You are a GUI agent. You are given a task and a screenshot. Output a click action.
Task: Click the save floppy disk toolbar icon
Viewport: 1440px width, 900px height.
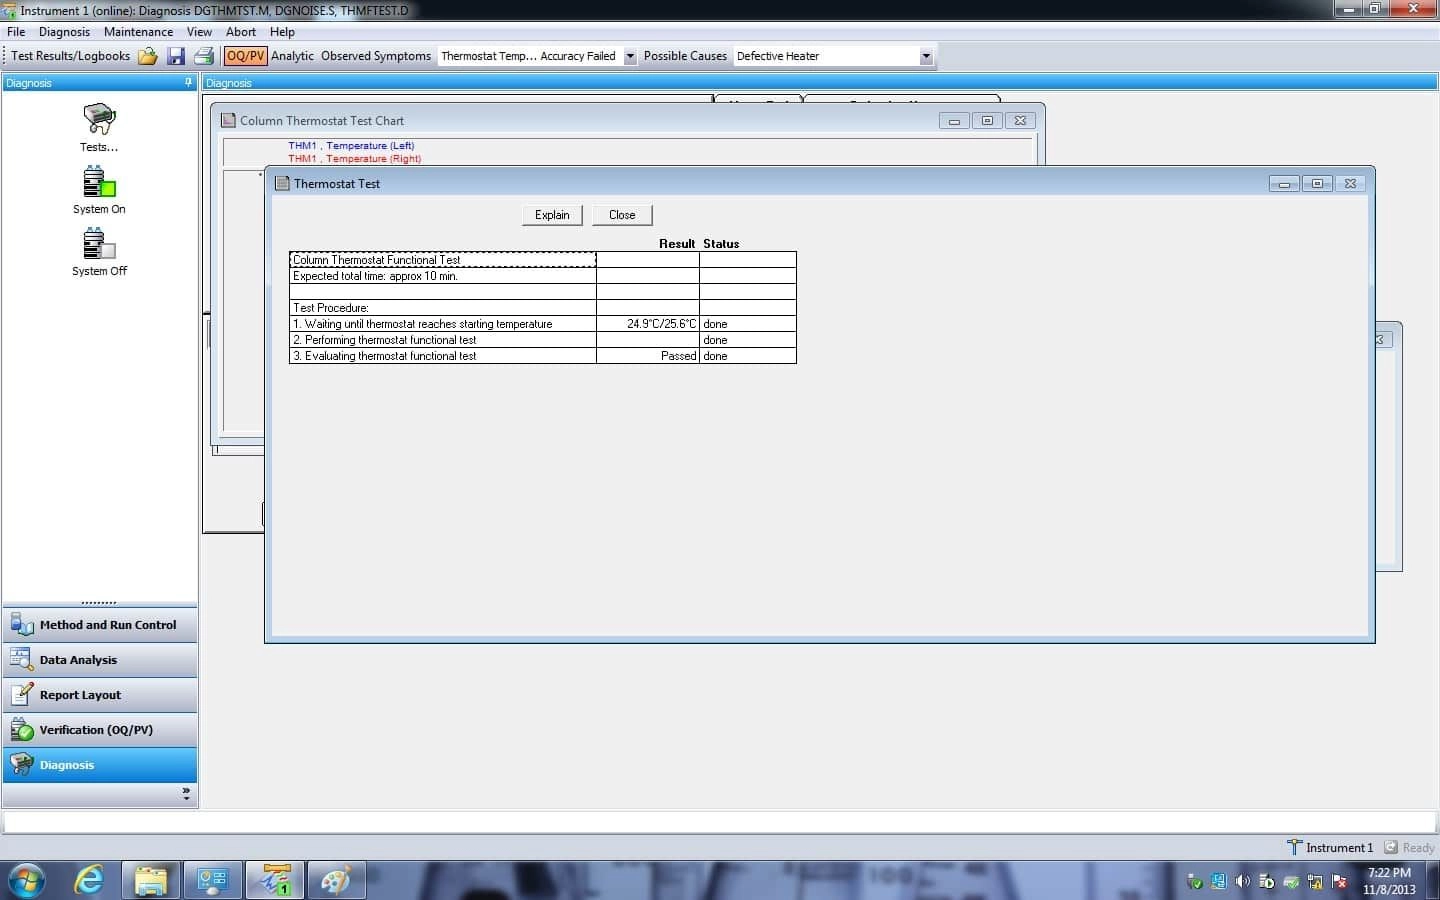click(176, 56)
